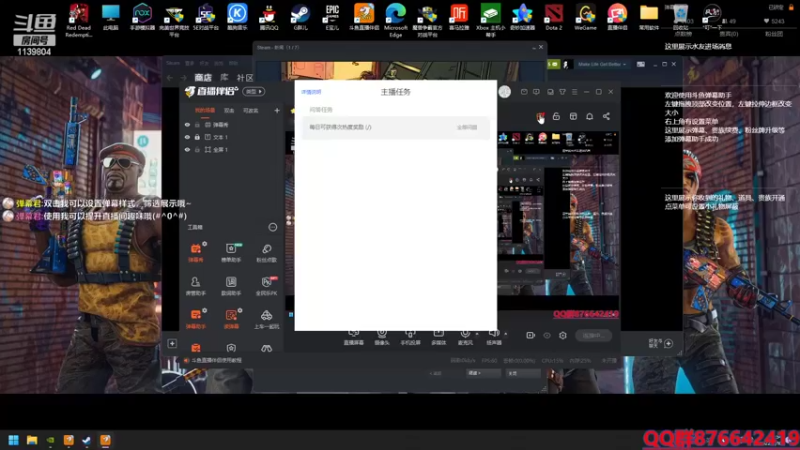
Task: Open the 全民乐PK tool
Action: pos(266,286)
